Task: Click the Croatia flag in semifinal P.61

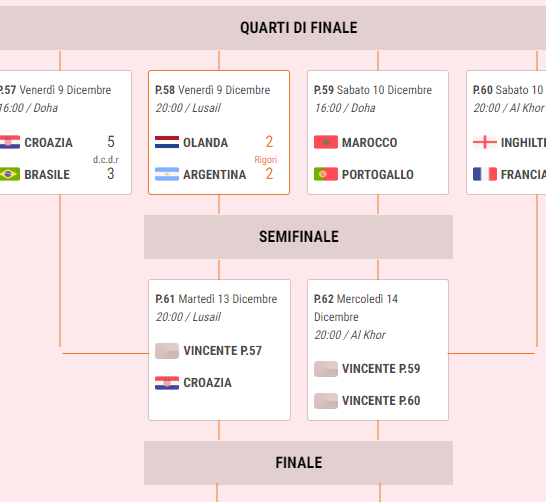Action: (167, 383)
